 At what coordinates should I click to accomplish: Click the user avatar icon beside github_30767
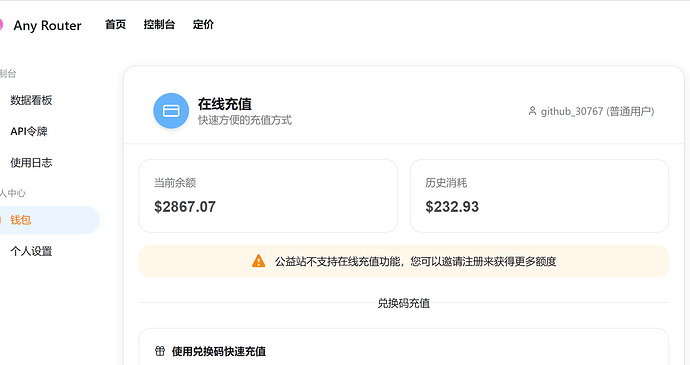[x=532, y=111]
